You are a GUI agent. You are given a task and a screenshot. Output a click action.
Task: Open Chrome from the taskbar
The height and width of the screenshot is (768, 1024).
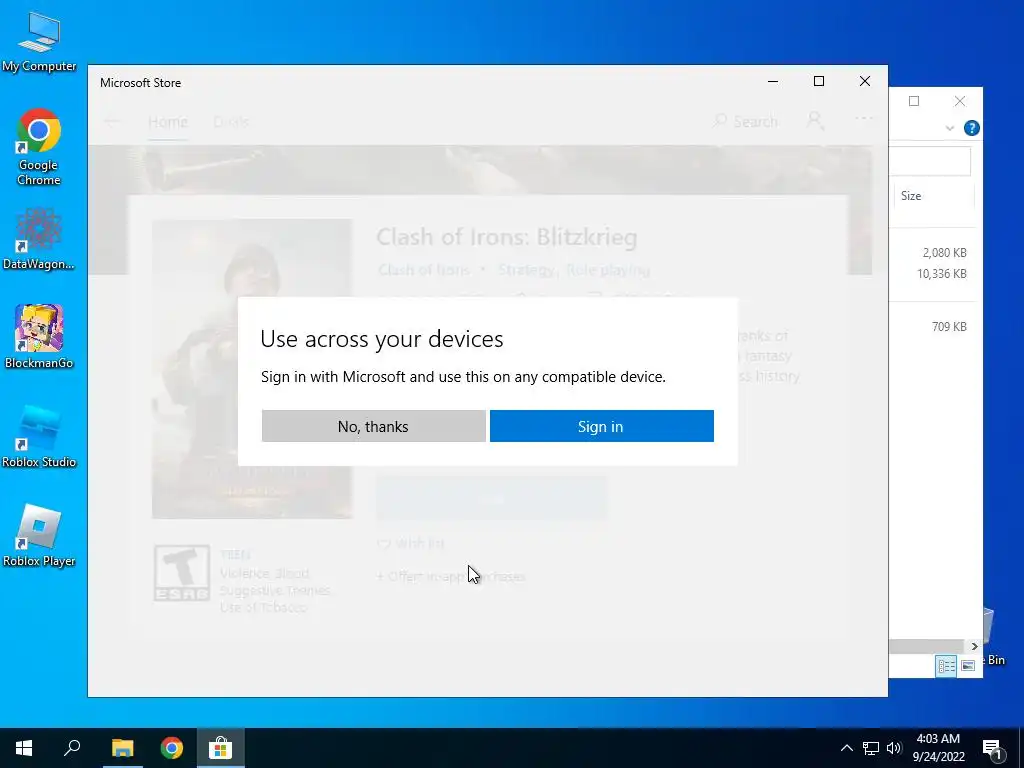coord(172,748)
